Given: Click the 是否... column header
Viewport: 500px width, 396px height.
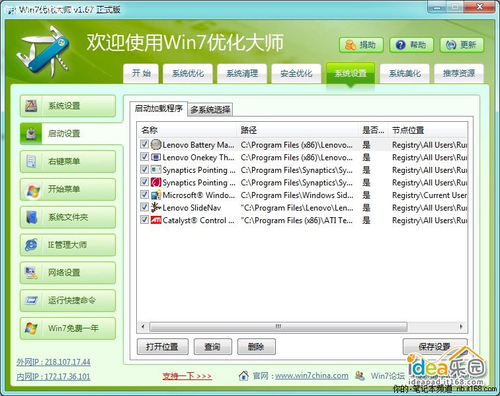Looking at the screenshot, I should coord(374,130).
